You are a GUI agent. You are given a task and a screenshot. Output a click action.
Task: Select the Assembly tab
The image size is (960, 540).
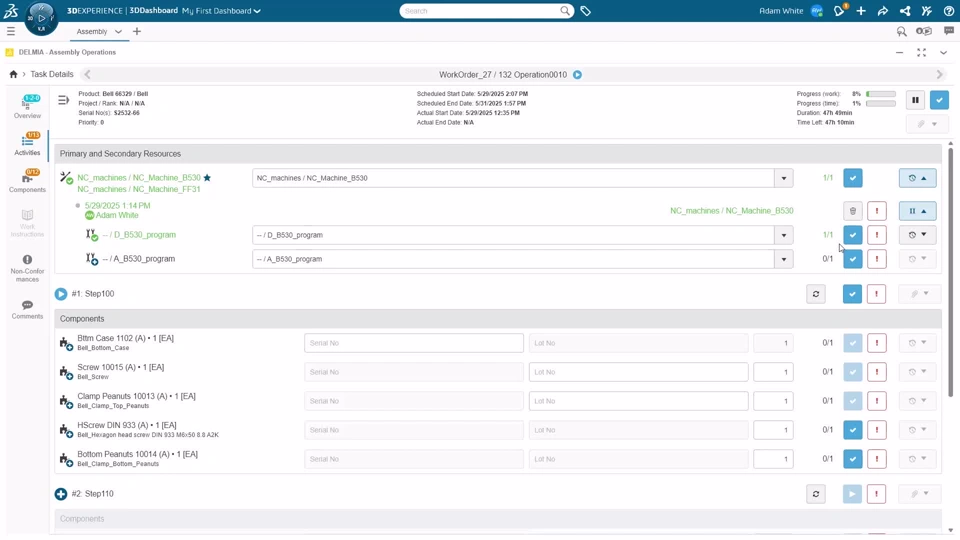[92, 31]
